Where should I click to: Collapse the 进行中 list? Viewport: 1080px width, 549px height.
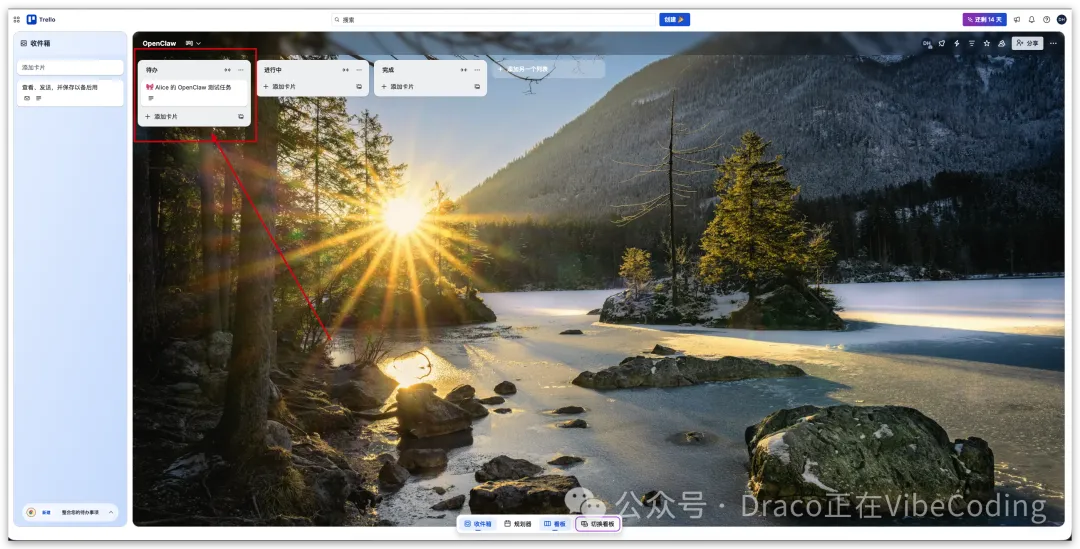[x=345, y=70]
